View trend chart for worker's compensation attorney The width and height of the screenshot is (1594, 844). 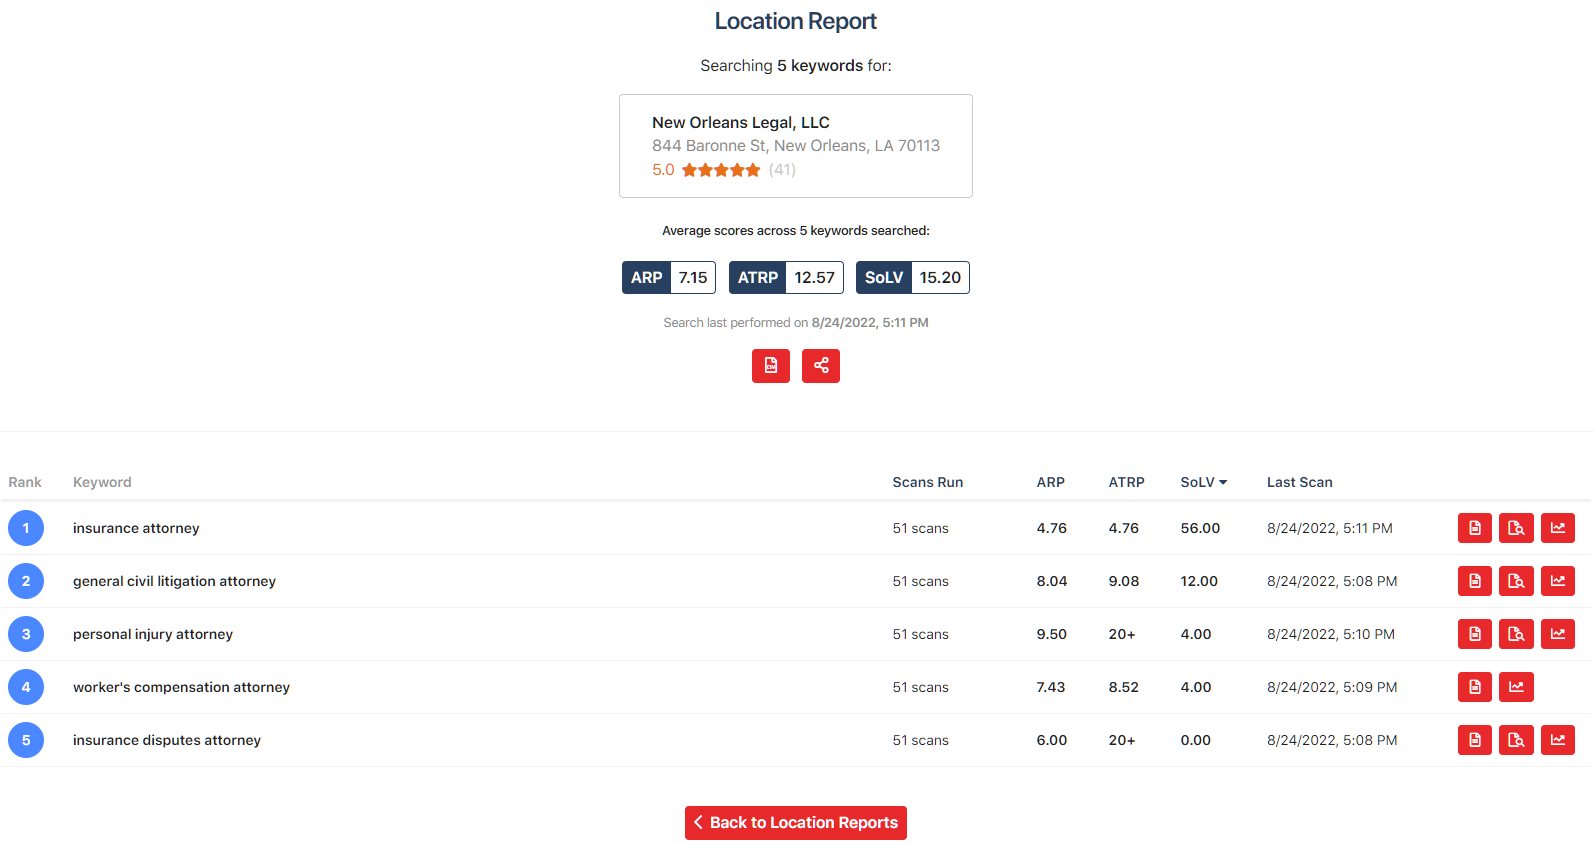pos(1516,687)
